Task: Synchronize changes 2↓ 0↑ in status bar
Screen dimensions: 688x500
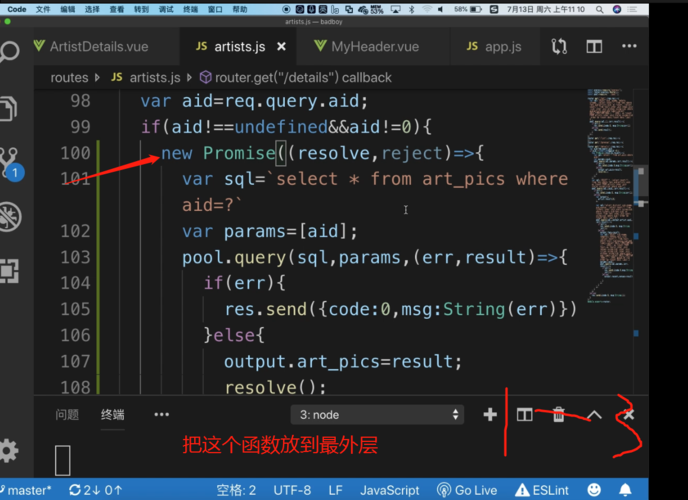Action: pyautogui.click(x=95, y=490)
